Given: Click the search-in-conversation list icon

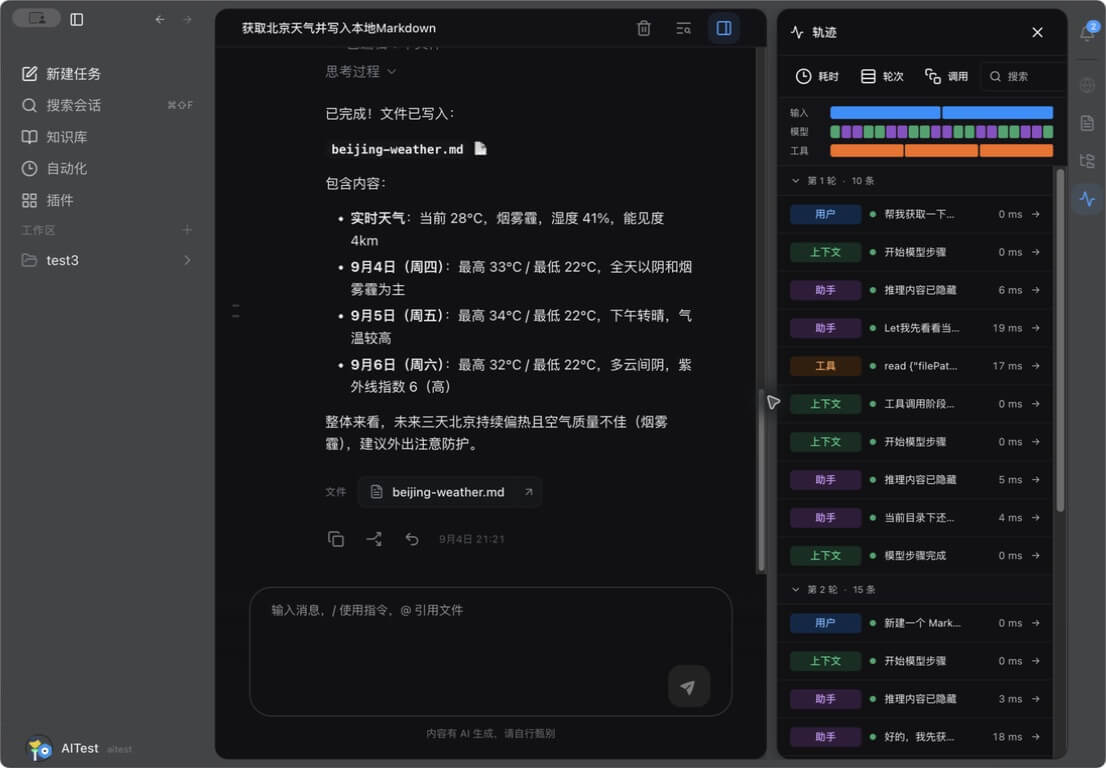Looking at the screenshot, I should [683, 28].
